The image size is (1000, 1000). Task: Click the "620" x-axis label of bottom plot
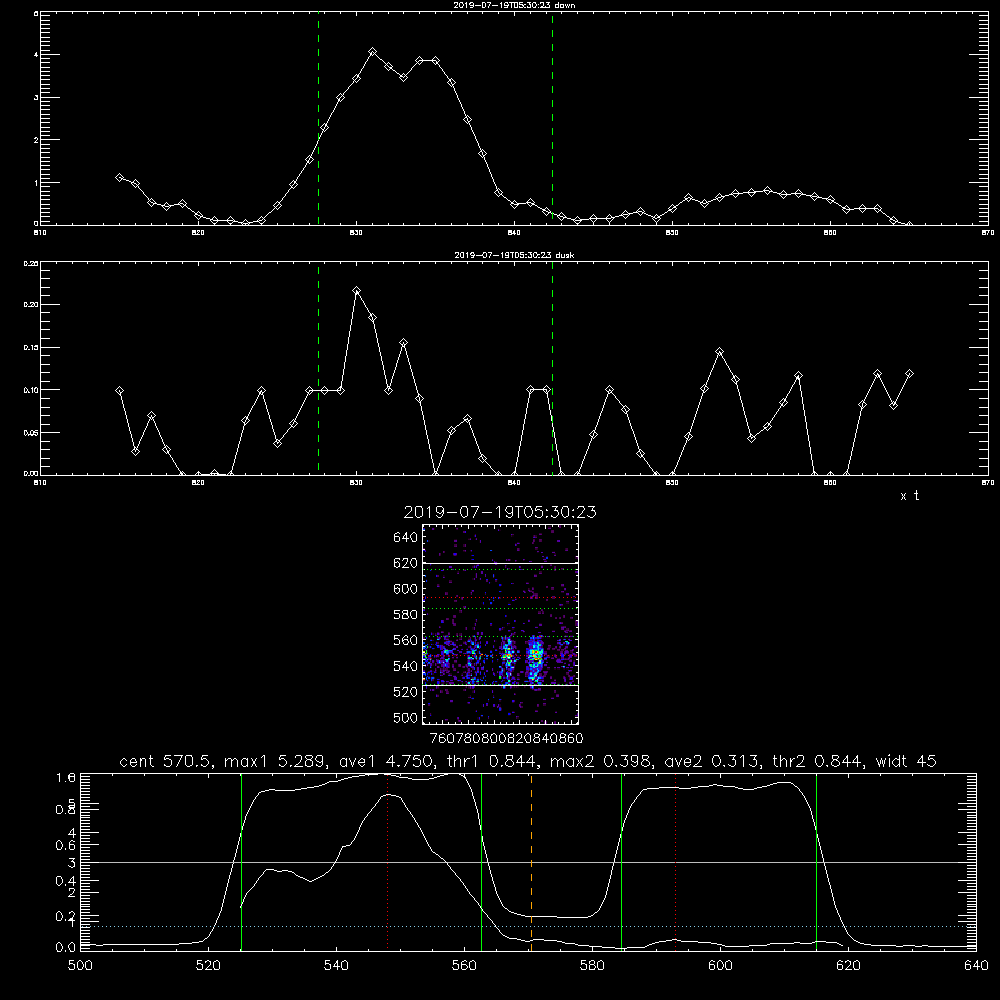848,966
